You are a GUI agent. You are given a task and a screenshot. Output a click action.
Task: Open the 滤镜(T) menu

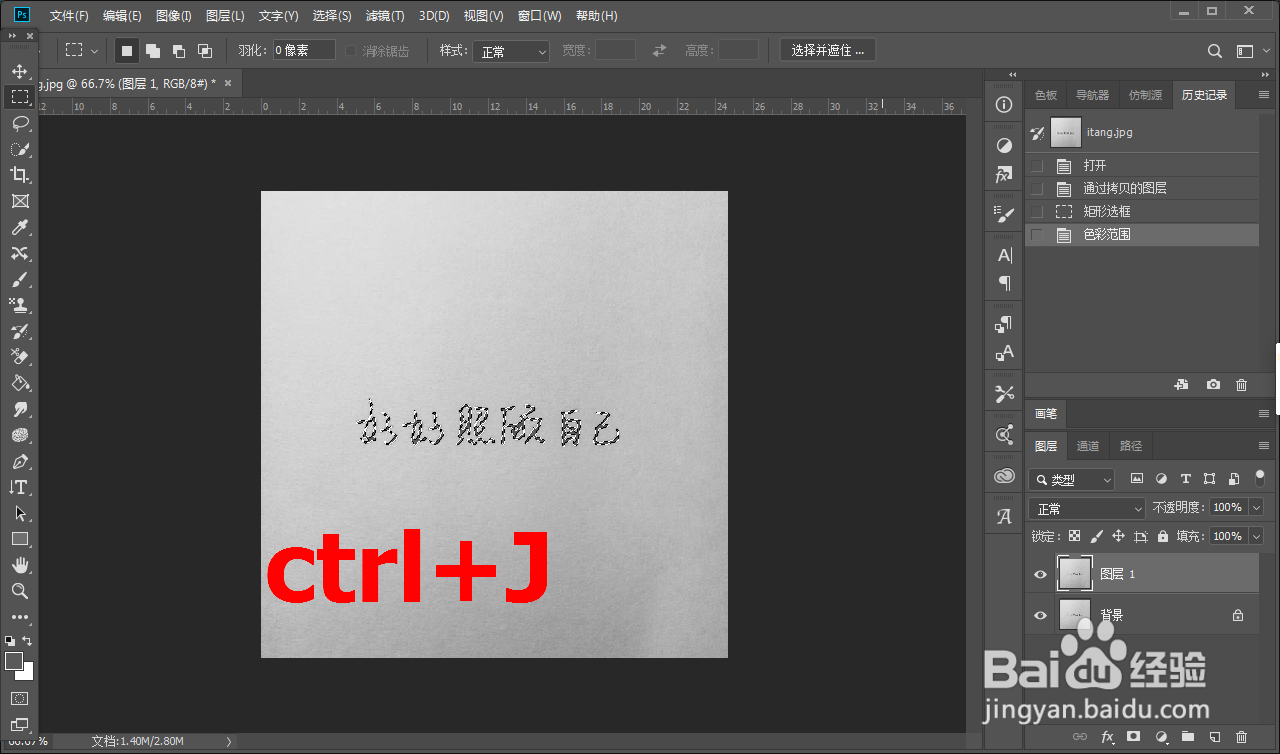tap(385, 16)
